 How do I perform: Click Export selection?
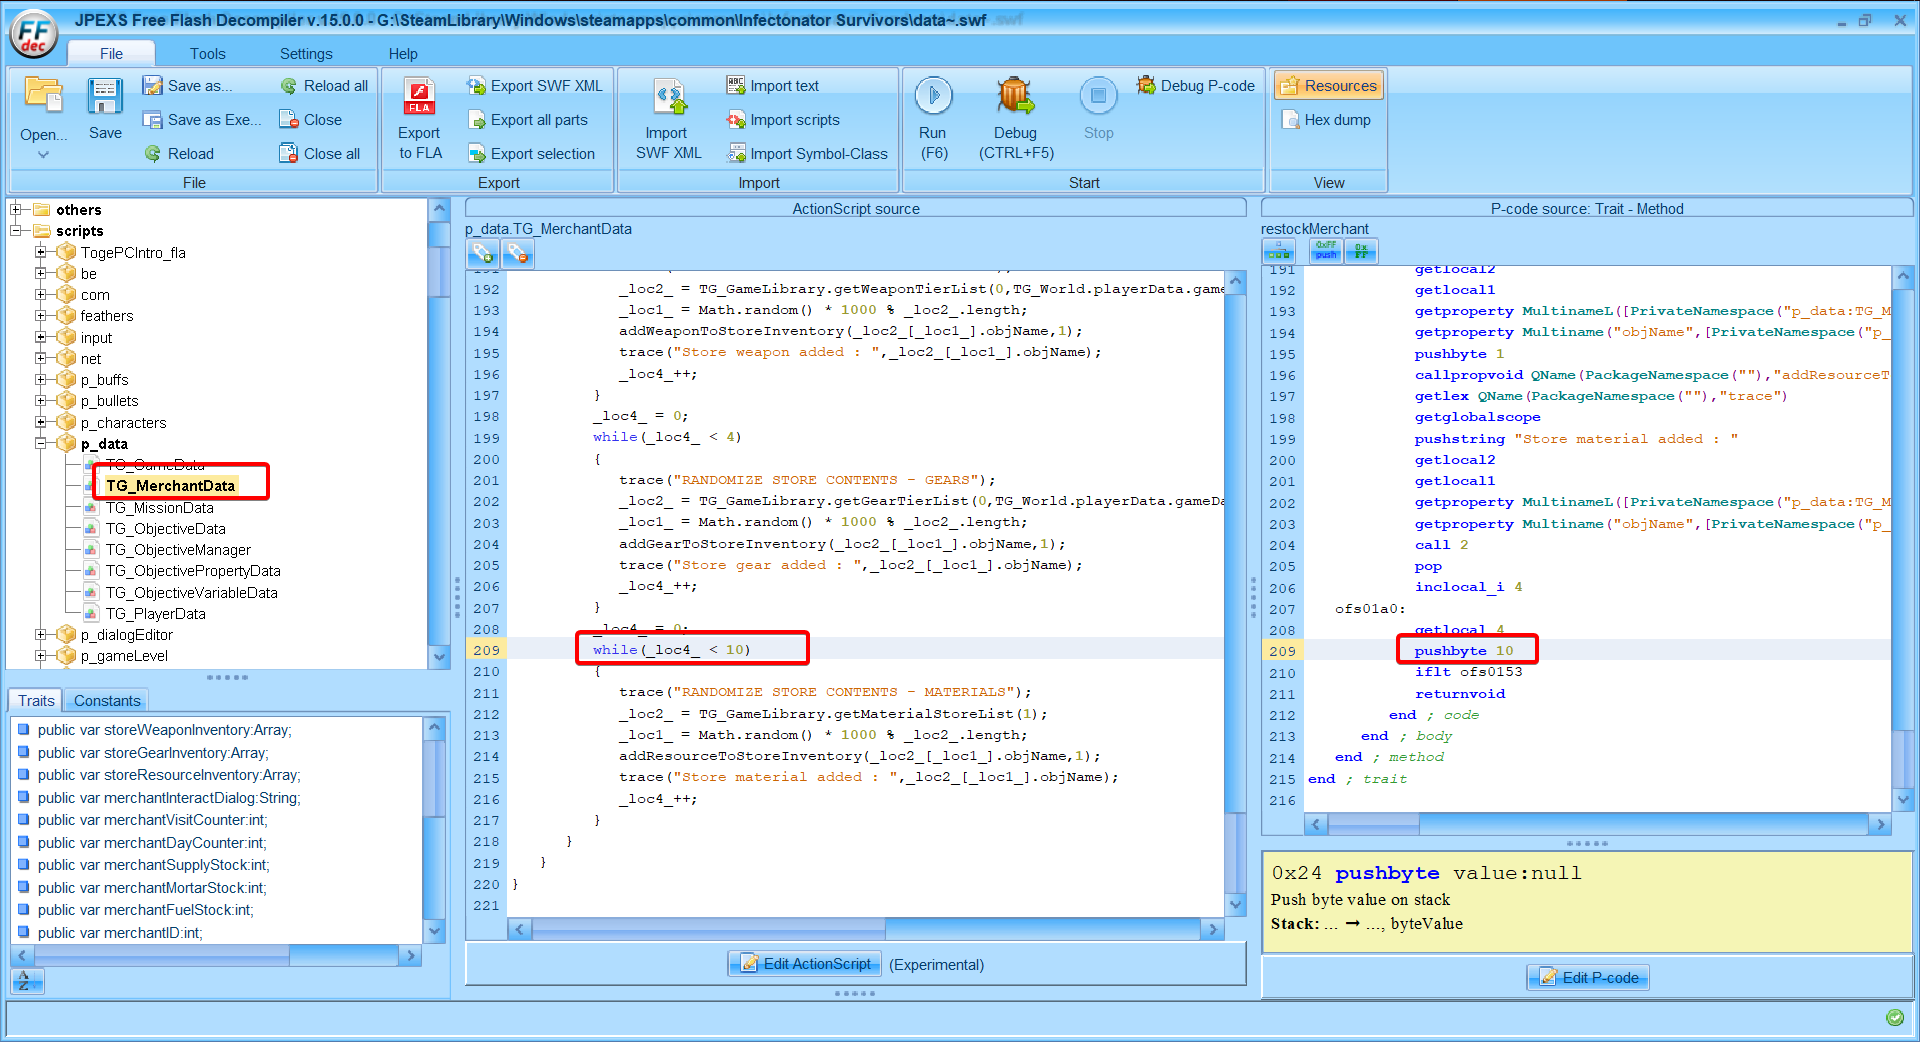click(531, 154)
